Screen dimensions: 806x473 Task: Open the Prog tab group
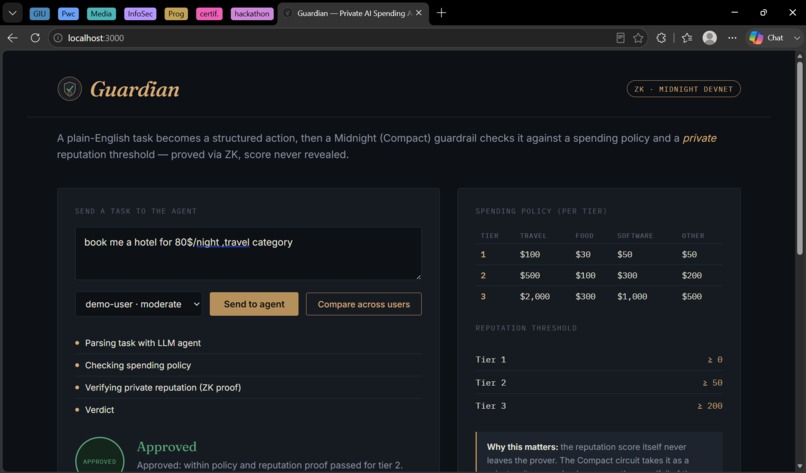[176, 14]
